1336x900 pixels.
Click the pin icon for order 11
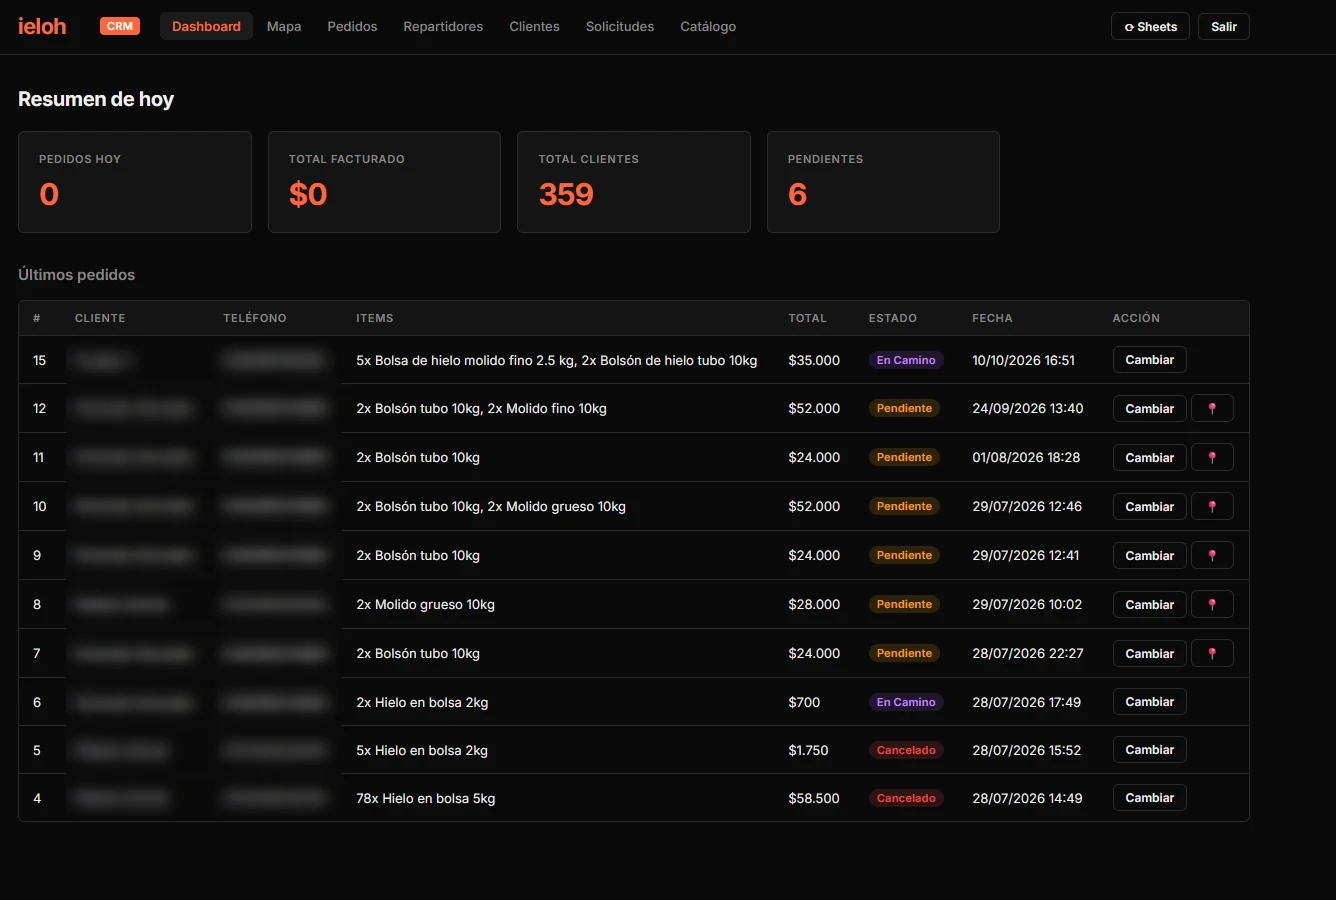click(x=1212, y=457)
